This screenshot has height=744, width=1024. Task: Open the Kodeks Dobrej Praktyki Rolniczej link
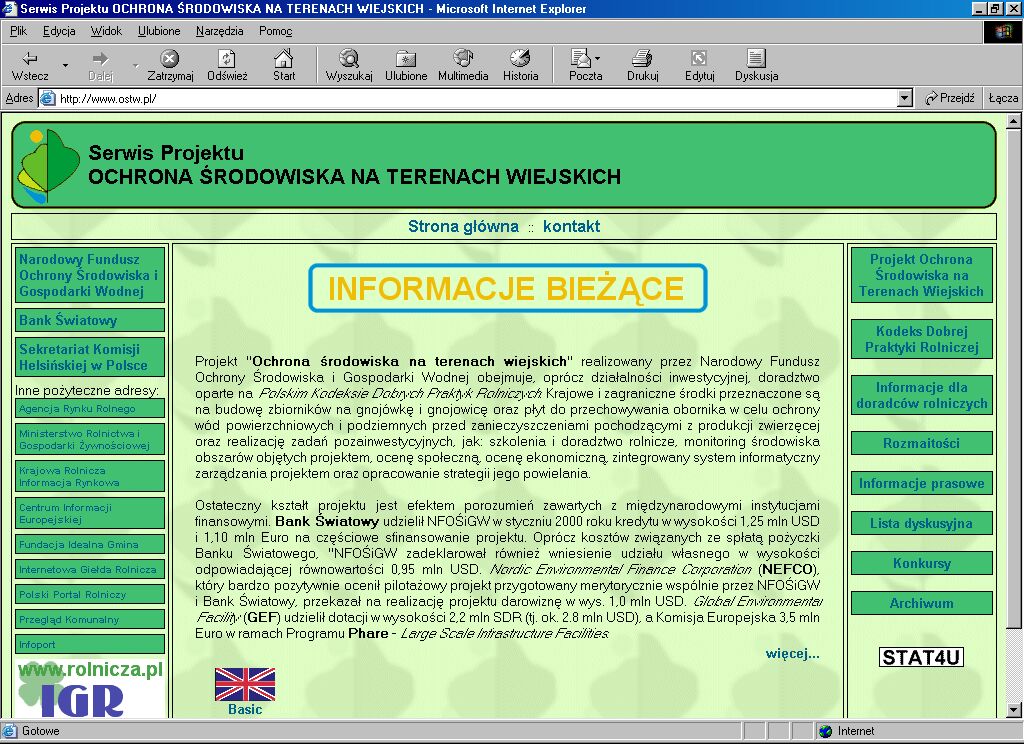tap(921, 340)
